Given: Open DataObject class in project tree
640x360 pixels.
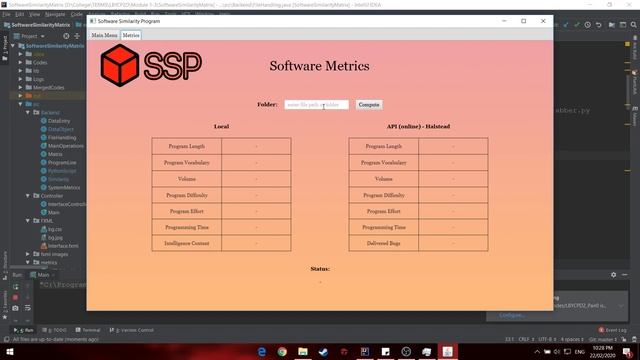Looking at the screenshot, I should 60,129.
